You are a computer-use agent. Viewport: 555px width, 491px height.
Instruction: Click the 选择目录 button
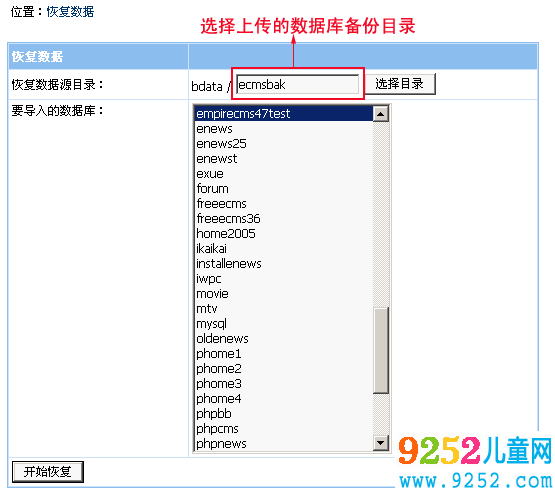pyautogui.click(x=400, y=84)
